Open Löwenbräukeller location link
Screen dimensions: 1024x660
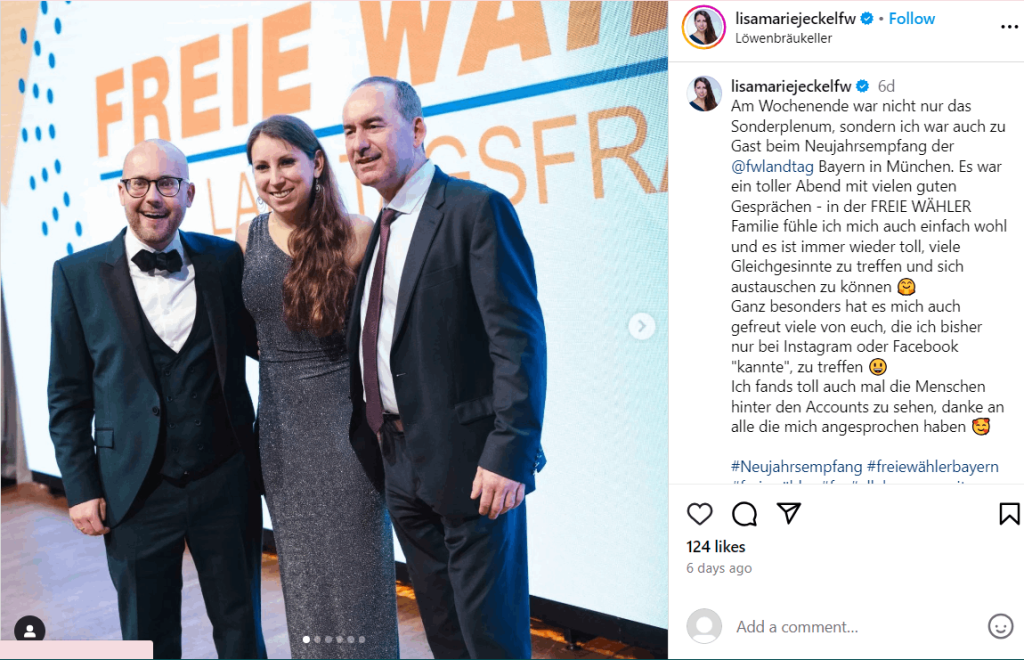(783, 39)
